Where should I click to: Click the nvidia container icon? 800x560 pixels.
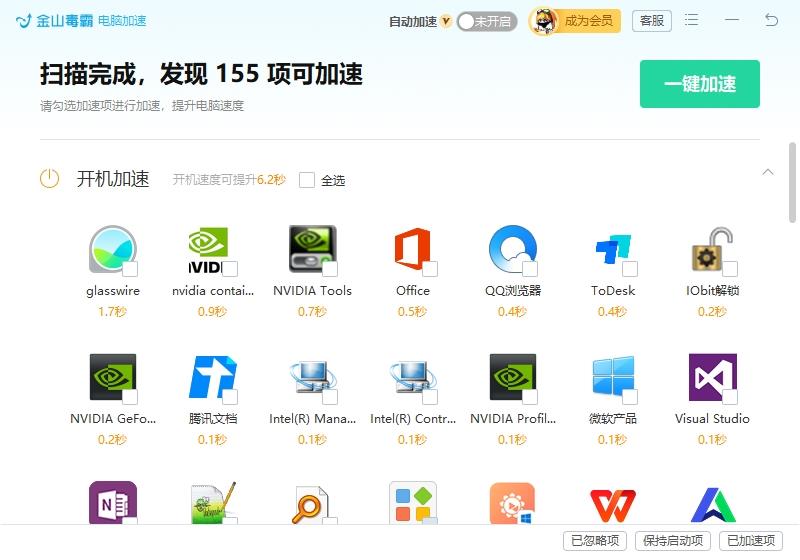tap(209, 250)
